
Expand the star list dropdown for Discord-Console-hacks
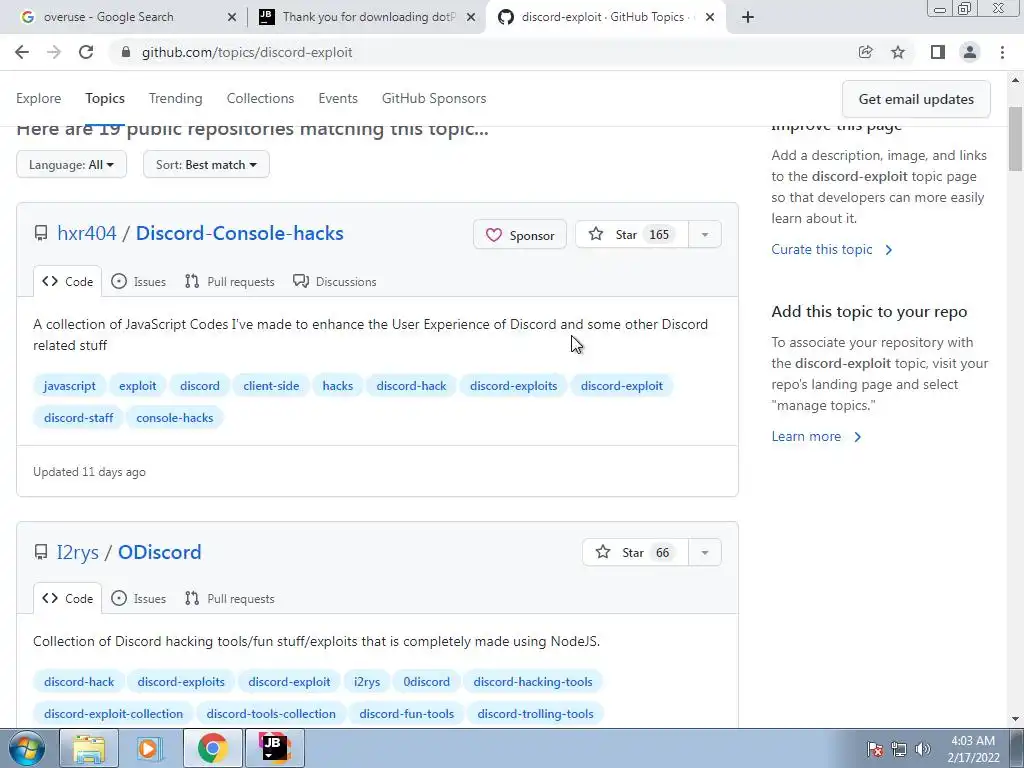click(x=705, y=234)
